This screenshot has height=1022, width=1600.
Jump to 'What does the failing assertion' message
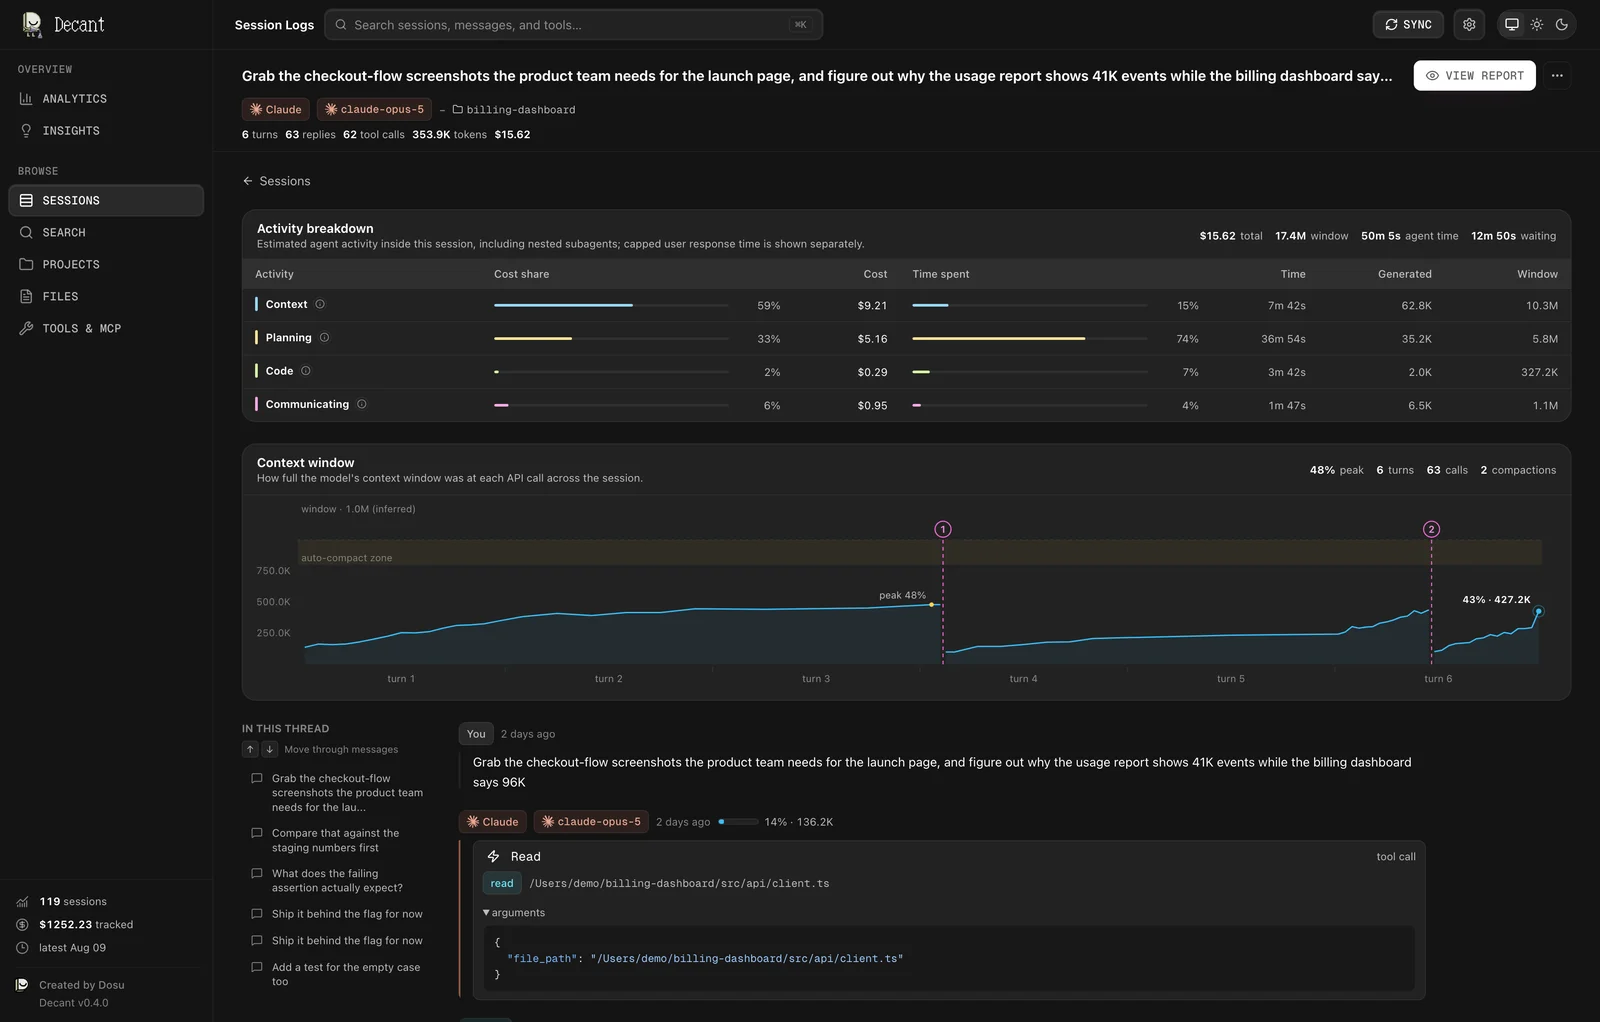point(337,881)
